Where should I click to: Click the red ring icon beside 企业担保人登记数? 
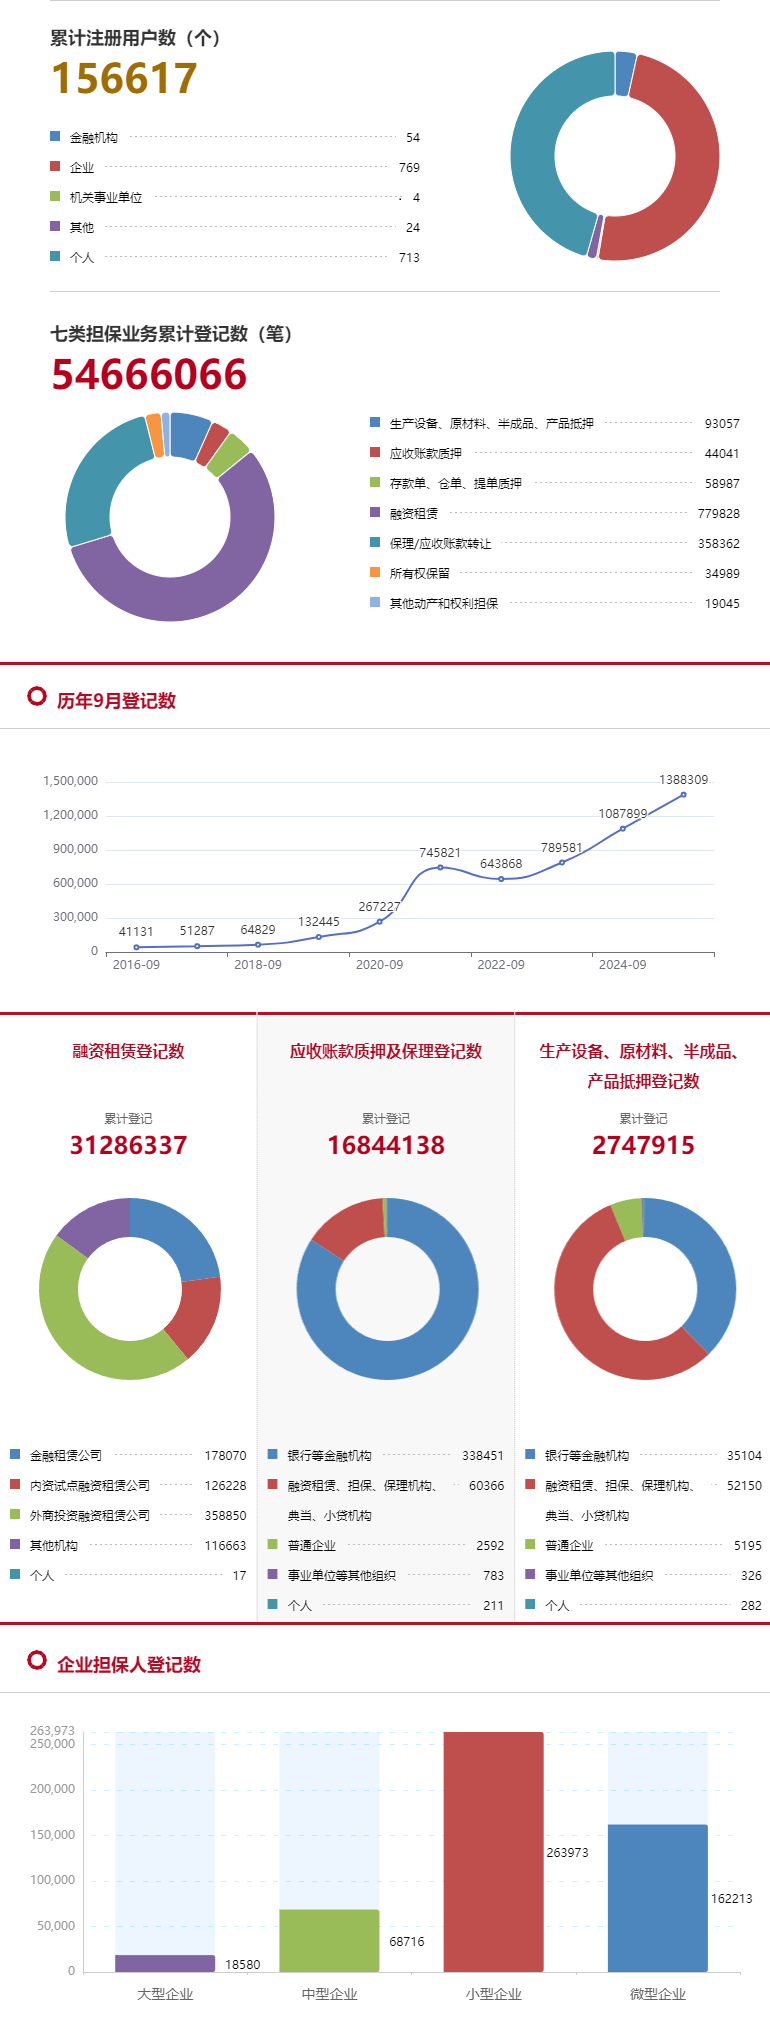tap(37, 1660)
